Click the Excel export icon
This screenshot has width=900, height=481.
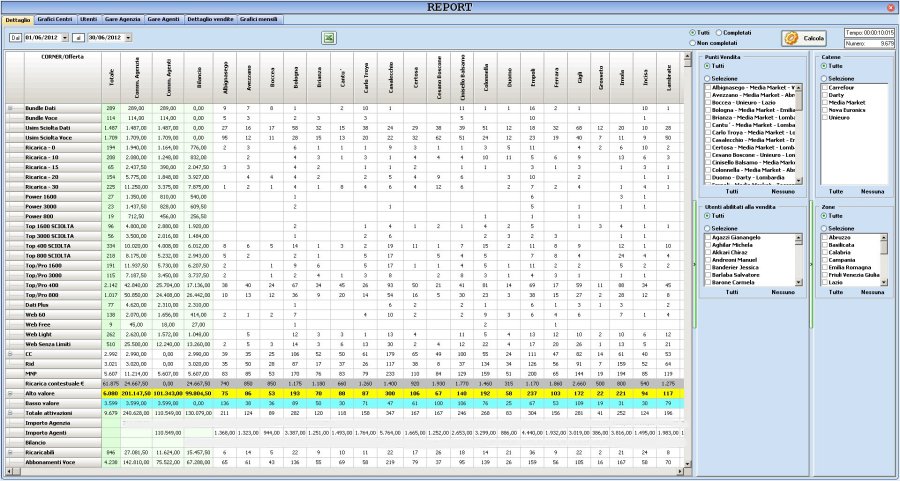tap(327, 37)
